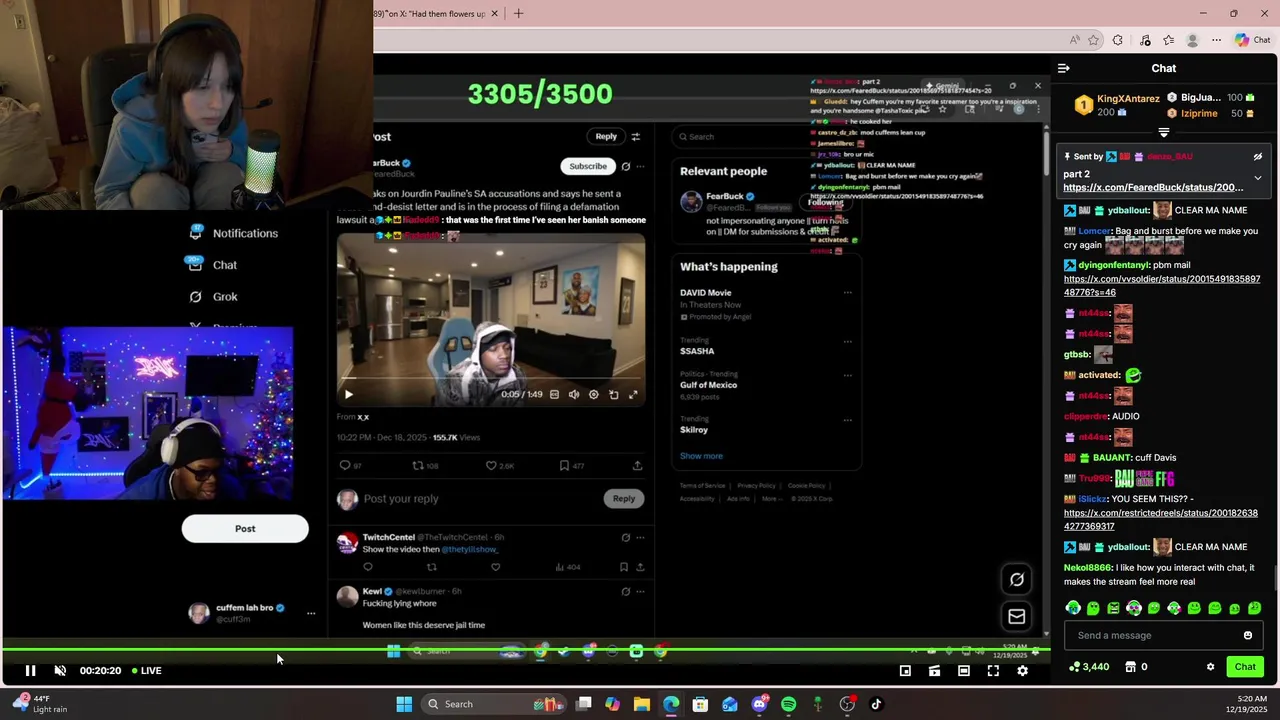The height and width of the screenshot is (720, 1280).
Task: Open a new browser tab
Action: (518, 13)
